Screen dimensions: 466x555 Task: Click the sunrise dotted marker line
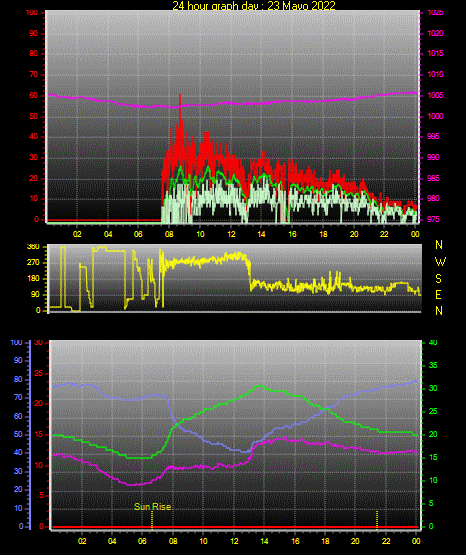(x=152, y=520)
